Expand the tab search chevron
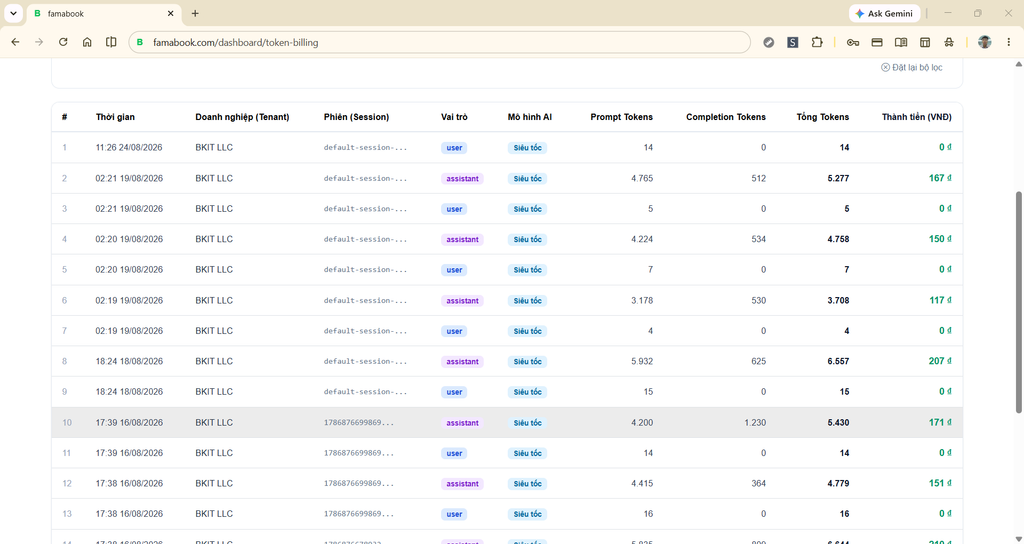This screenshot has height=544, width=1024. (13, 13)
